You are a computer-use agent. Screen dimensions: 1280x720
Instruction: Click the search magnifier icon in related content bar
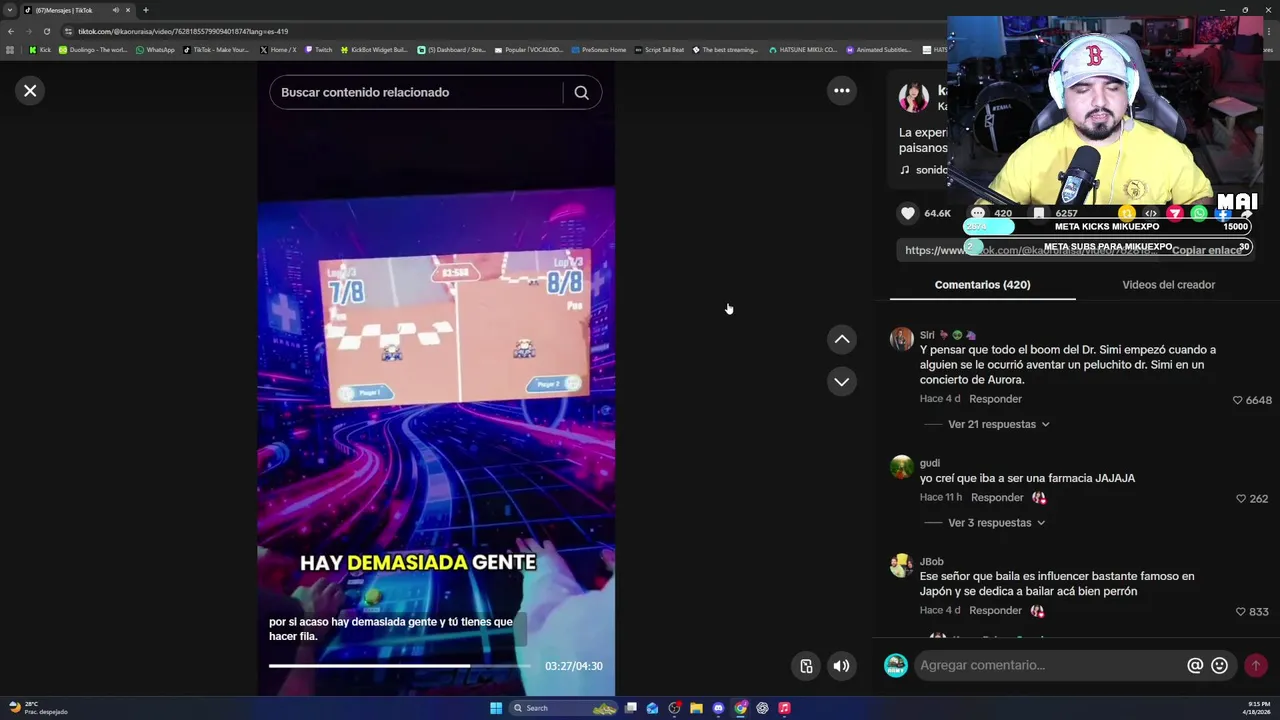click(581, 92)
